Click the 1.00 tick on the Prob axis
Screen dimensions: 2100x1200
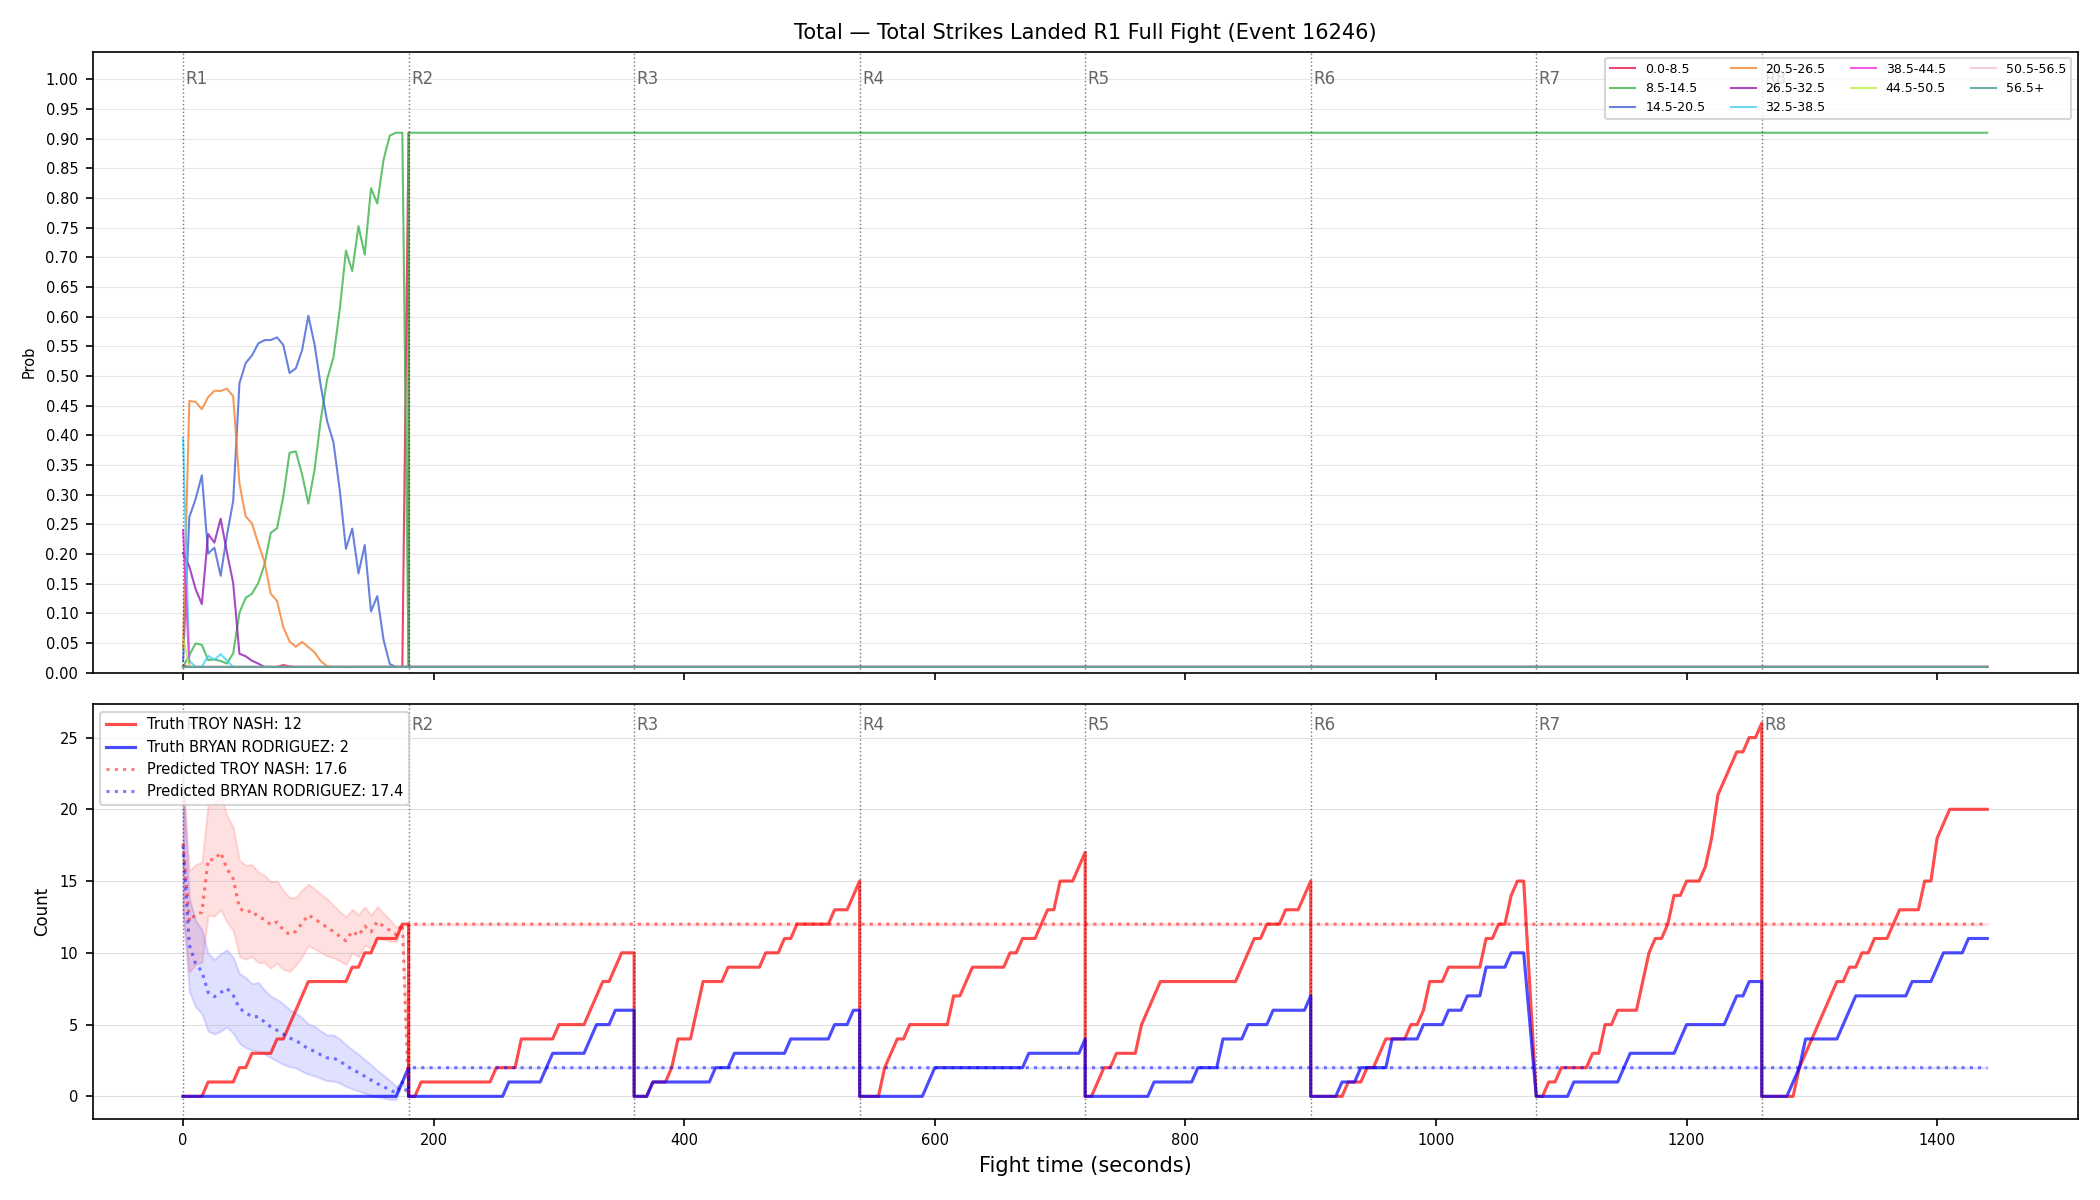[x=62, y=80]
